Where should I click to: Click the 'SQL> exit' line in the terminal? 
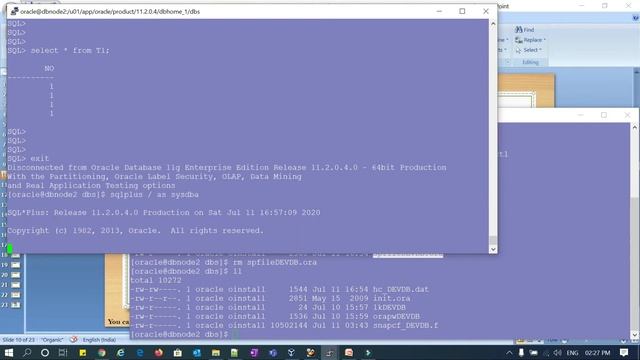pos(28,158)
